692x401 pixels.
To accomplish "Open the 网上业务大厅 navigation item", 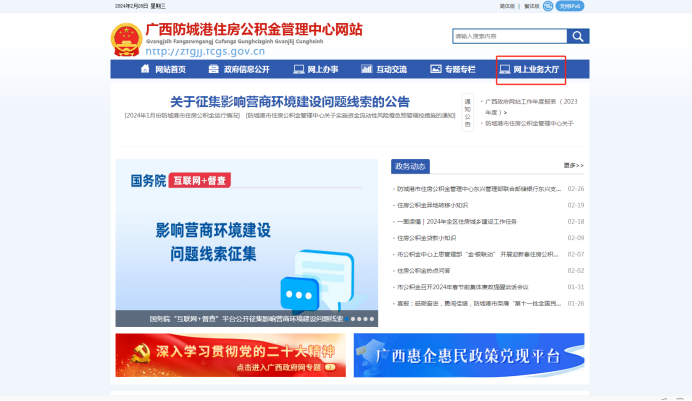I will [x=530, y=70].
